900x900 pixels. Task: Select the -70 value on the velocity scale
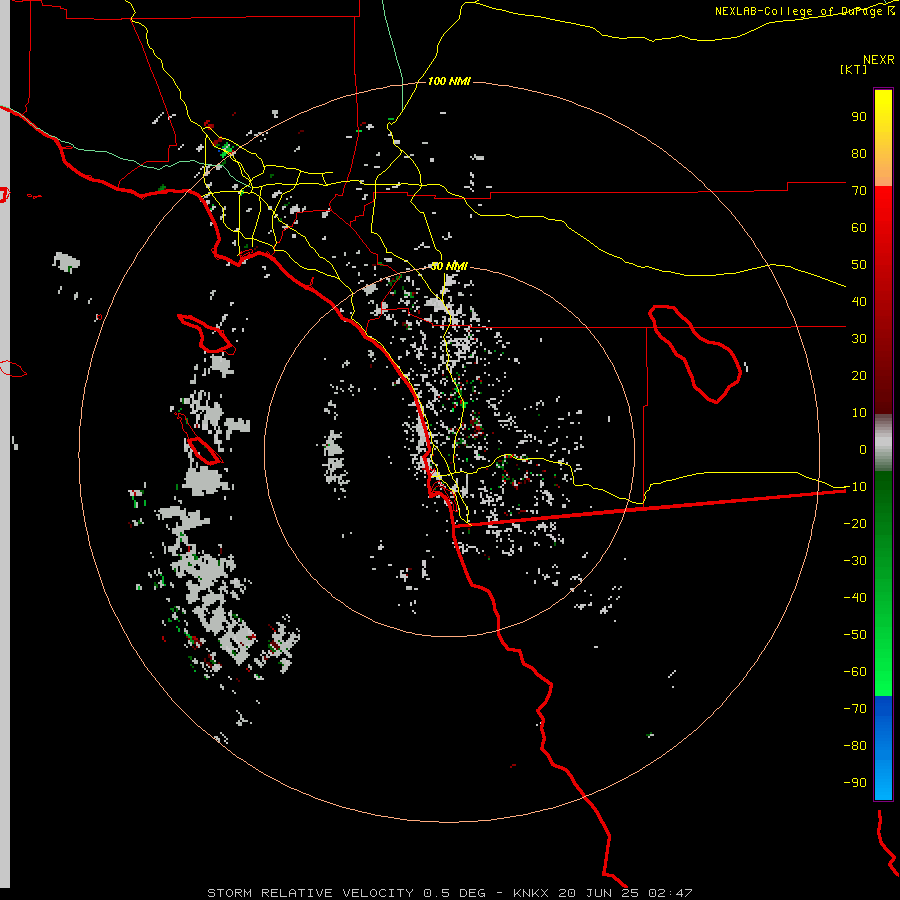click(855, 709)
